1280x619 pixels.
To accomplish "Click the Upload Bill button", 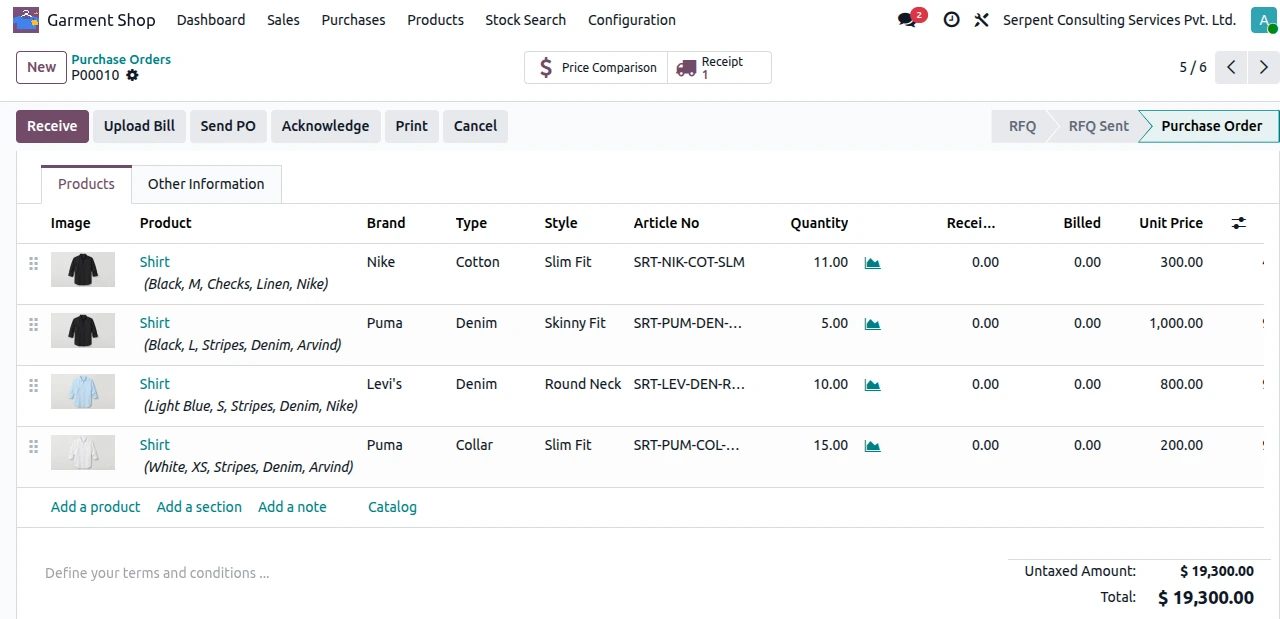I will tap(139, 126).
